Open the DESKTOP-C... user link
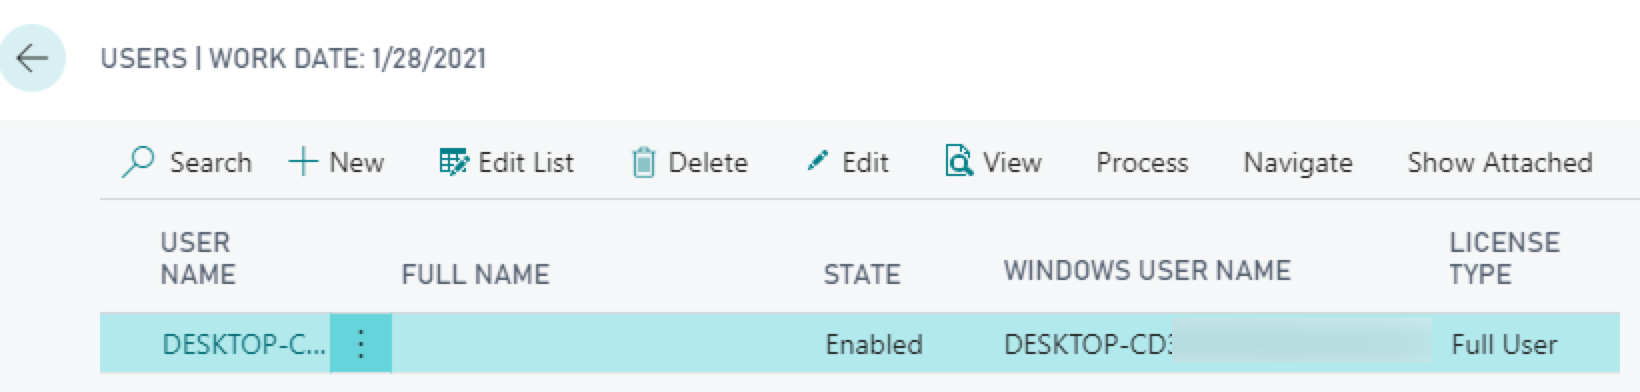 tap(244, 344)
